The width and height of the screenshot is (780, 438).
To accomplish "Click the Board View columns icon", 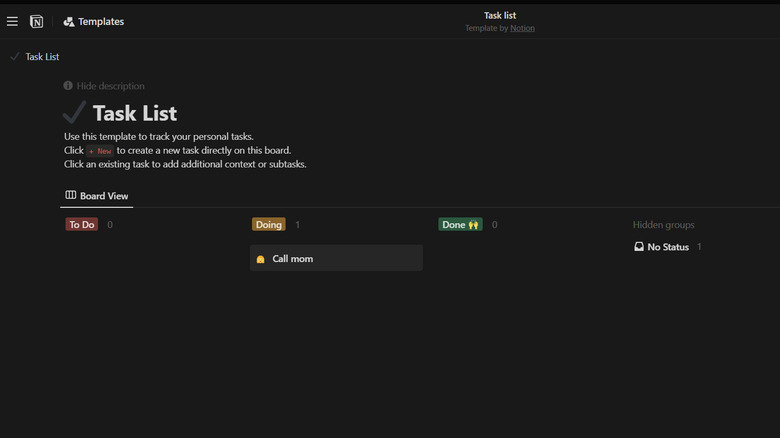I will tap(71, 195).
